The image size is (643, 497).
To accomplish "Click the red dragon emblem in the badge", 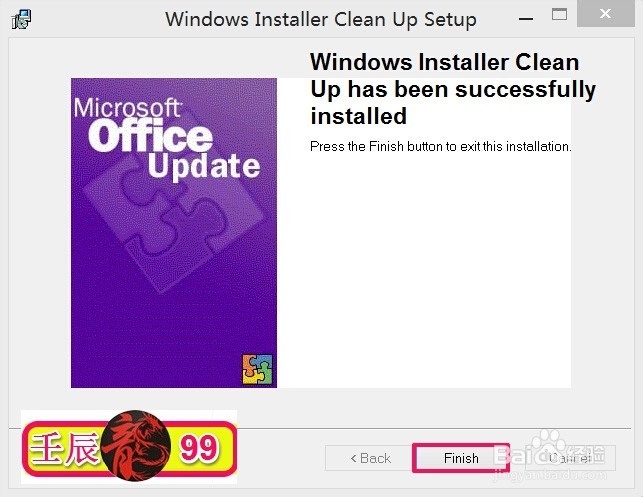I will 136,445.
